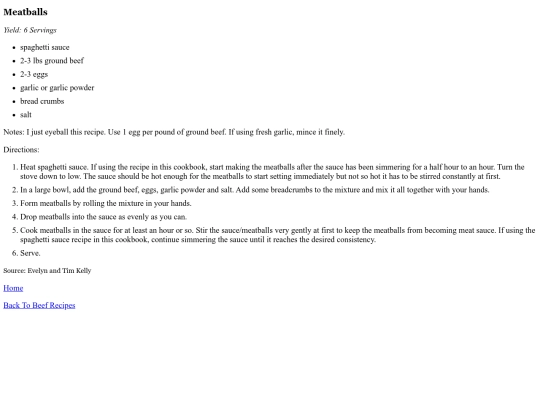
Task: Follow the Back To Beef Recipes link
Action: click(x=39, y=305)
